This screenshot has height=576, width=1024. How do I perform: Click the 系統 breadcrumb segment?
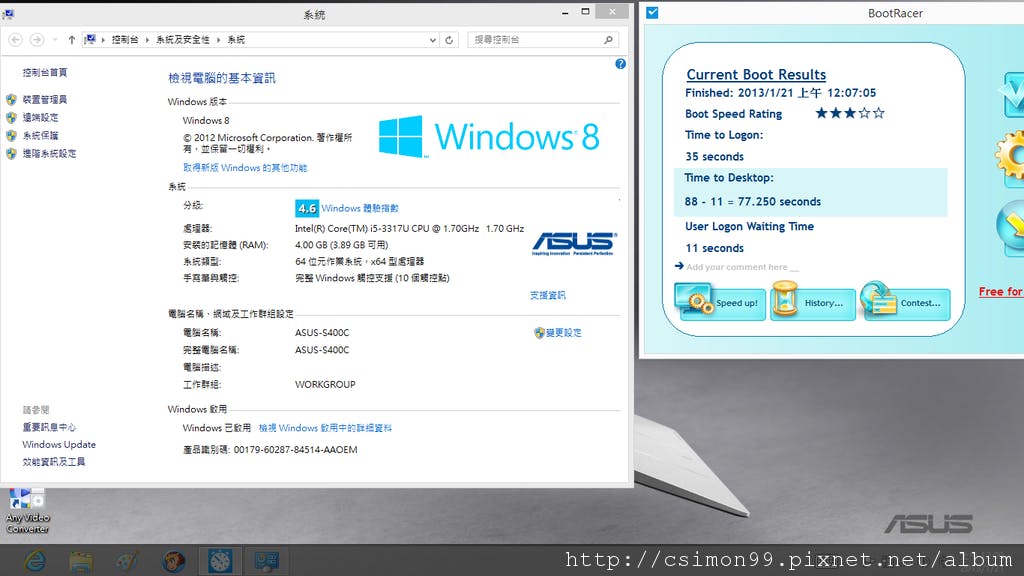(x=236, y=40)
